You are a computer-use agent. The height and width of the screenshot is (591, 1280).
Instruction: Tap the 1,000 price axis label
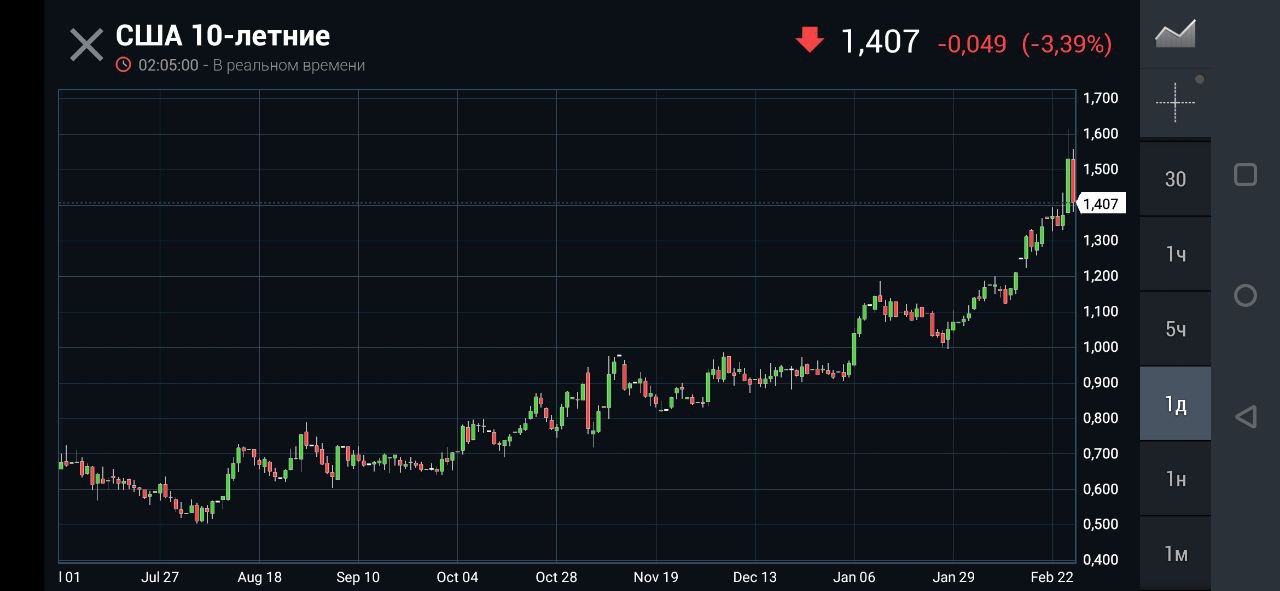click(x=1100, y=347)
